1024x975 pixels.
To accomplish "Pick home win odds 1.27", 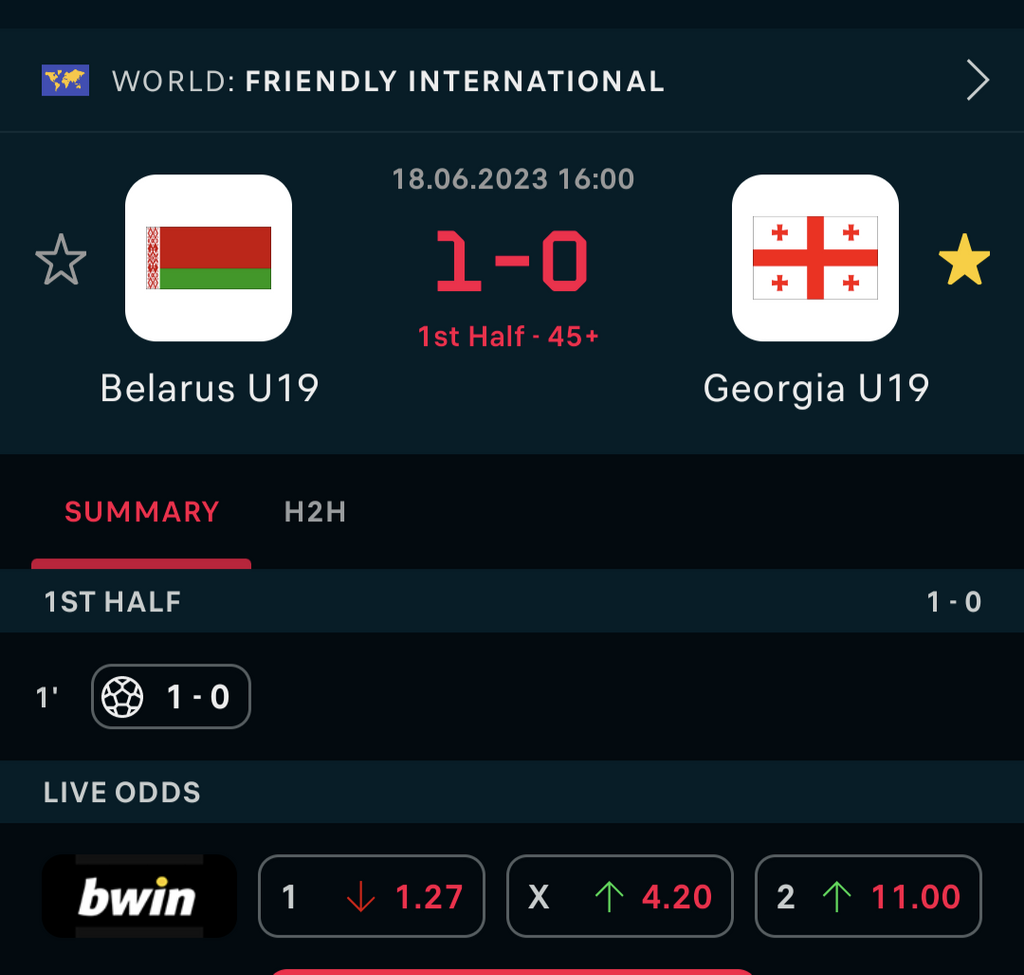I will 371,896.
